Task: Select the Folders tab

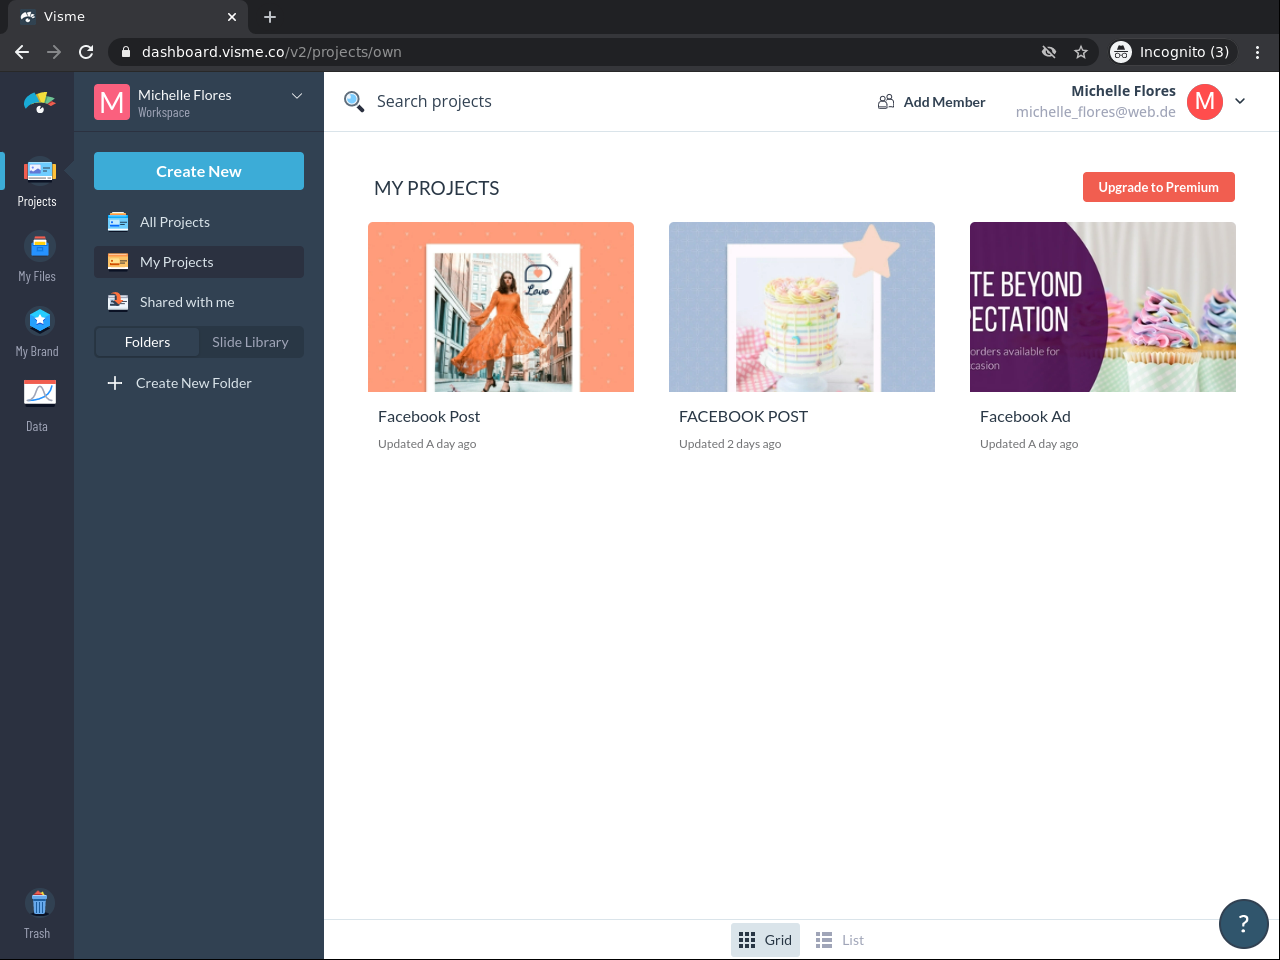Action: (148, 342)
